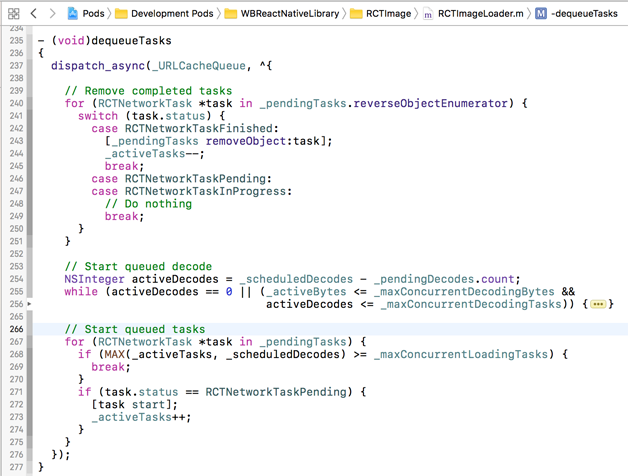628x476 pixels.
Task: Click the WBReactNativeLibrary folder icon
Action: point(232,14)
